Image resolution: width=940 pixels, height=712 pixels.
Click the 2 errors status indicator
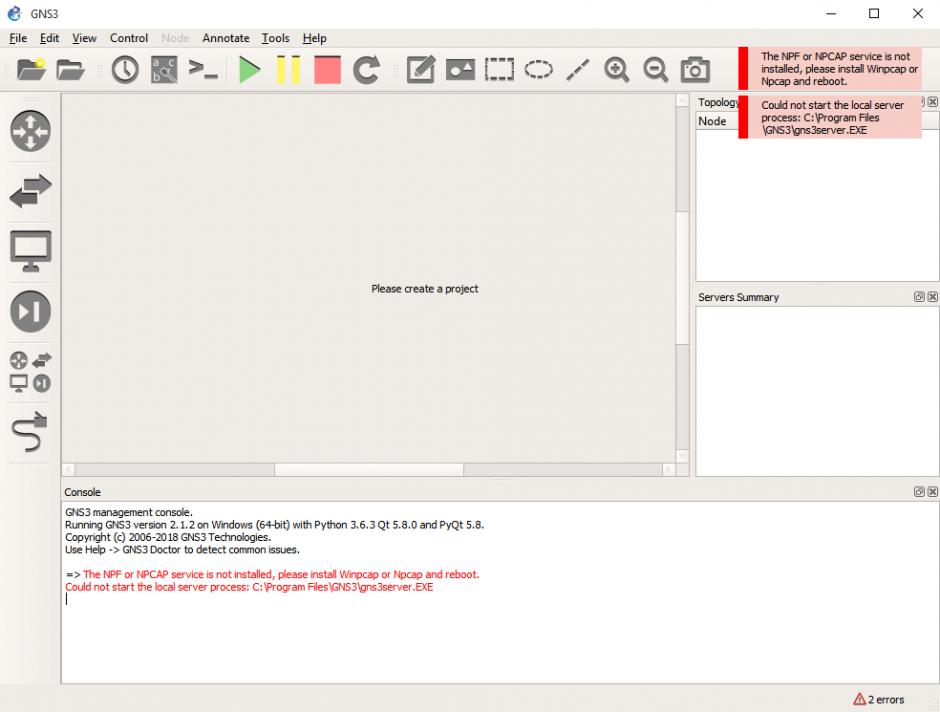coord(879,699)
